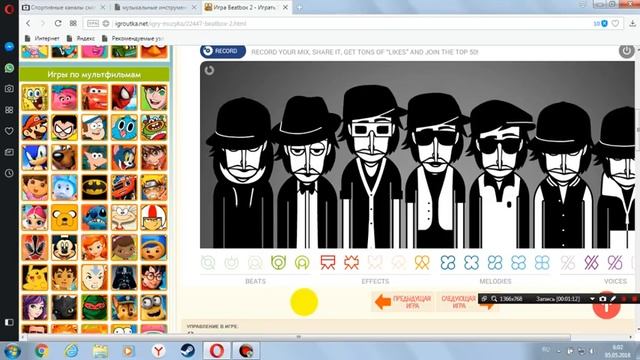Click the RECORD button in the game
This screenshot has width=640, height=360.
coord(223,51)
